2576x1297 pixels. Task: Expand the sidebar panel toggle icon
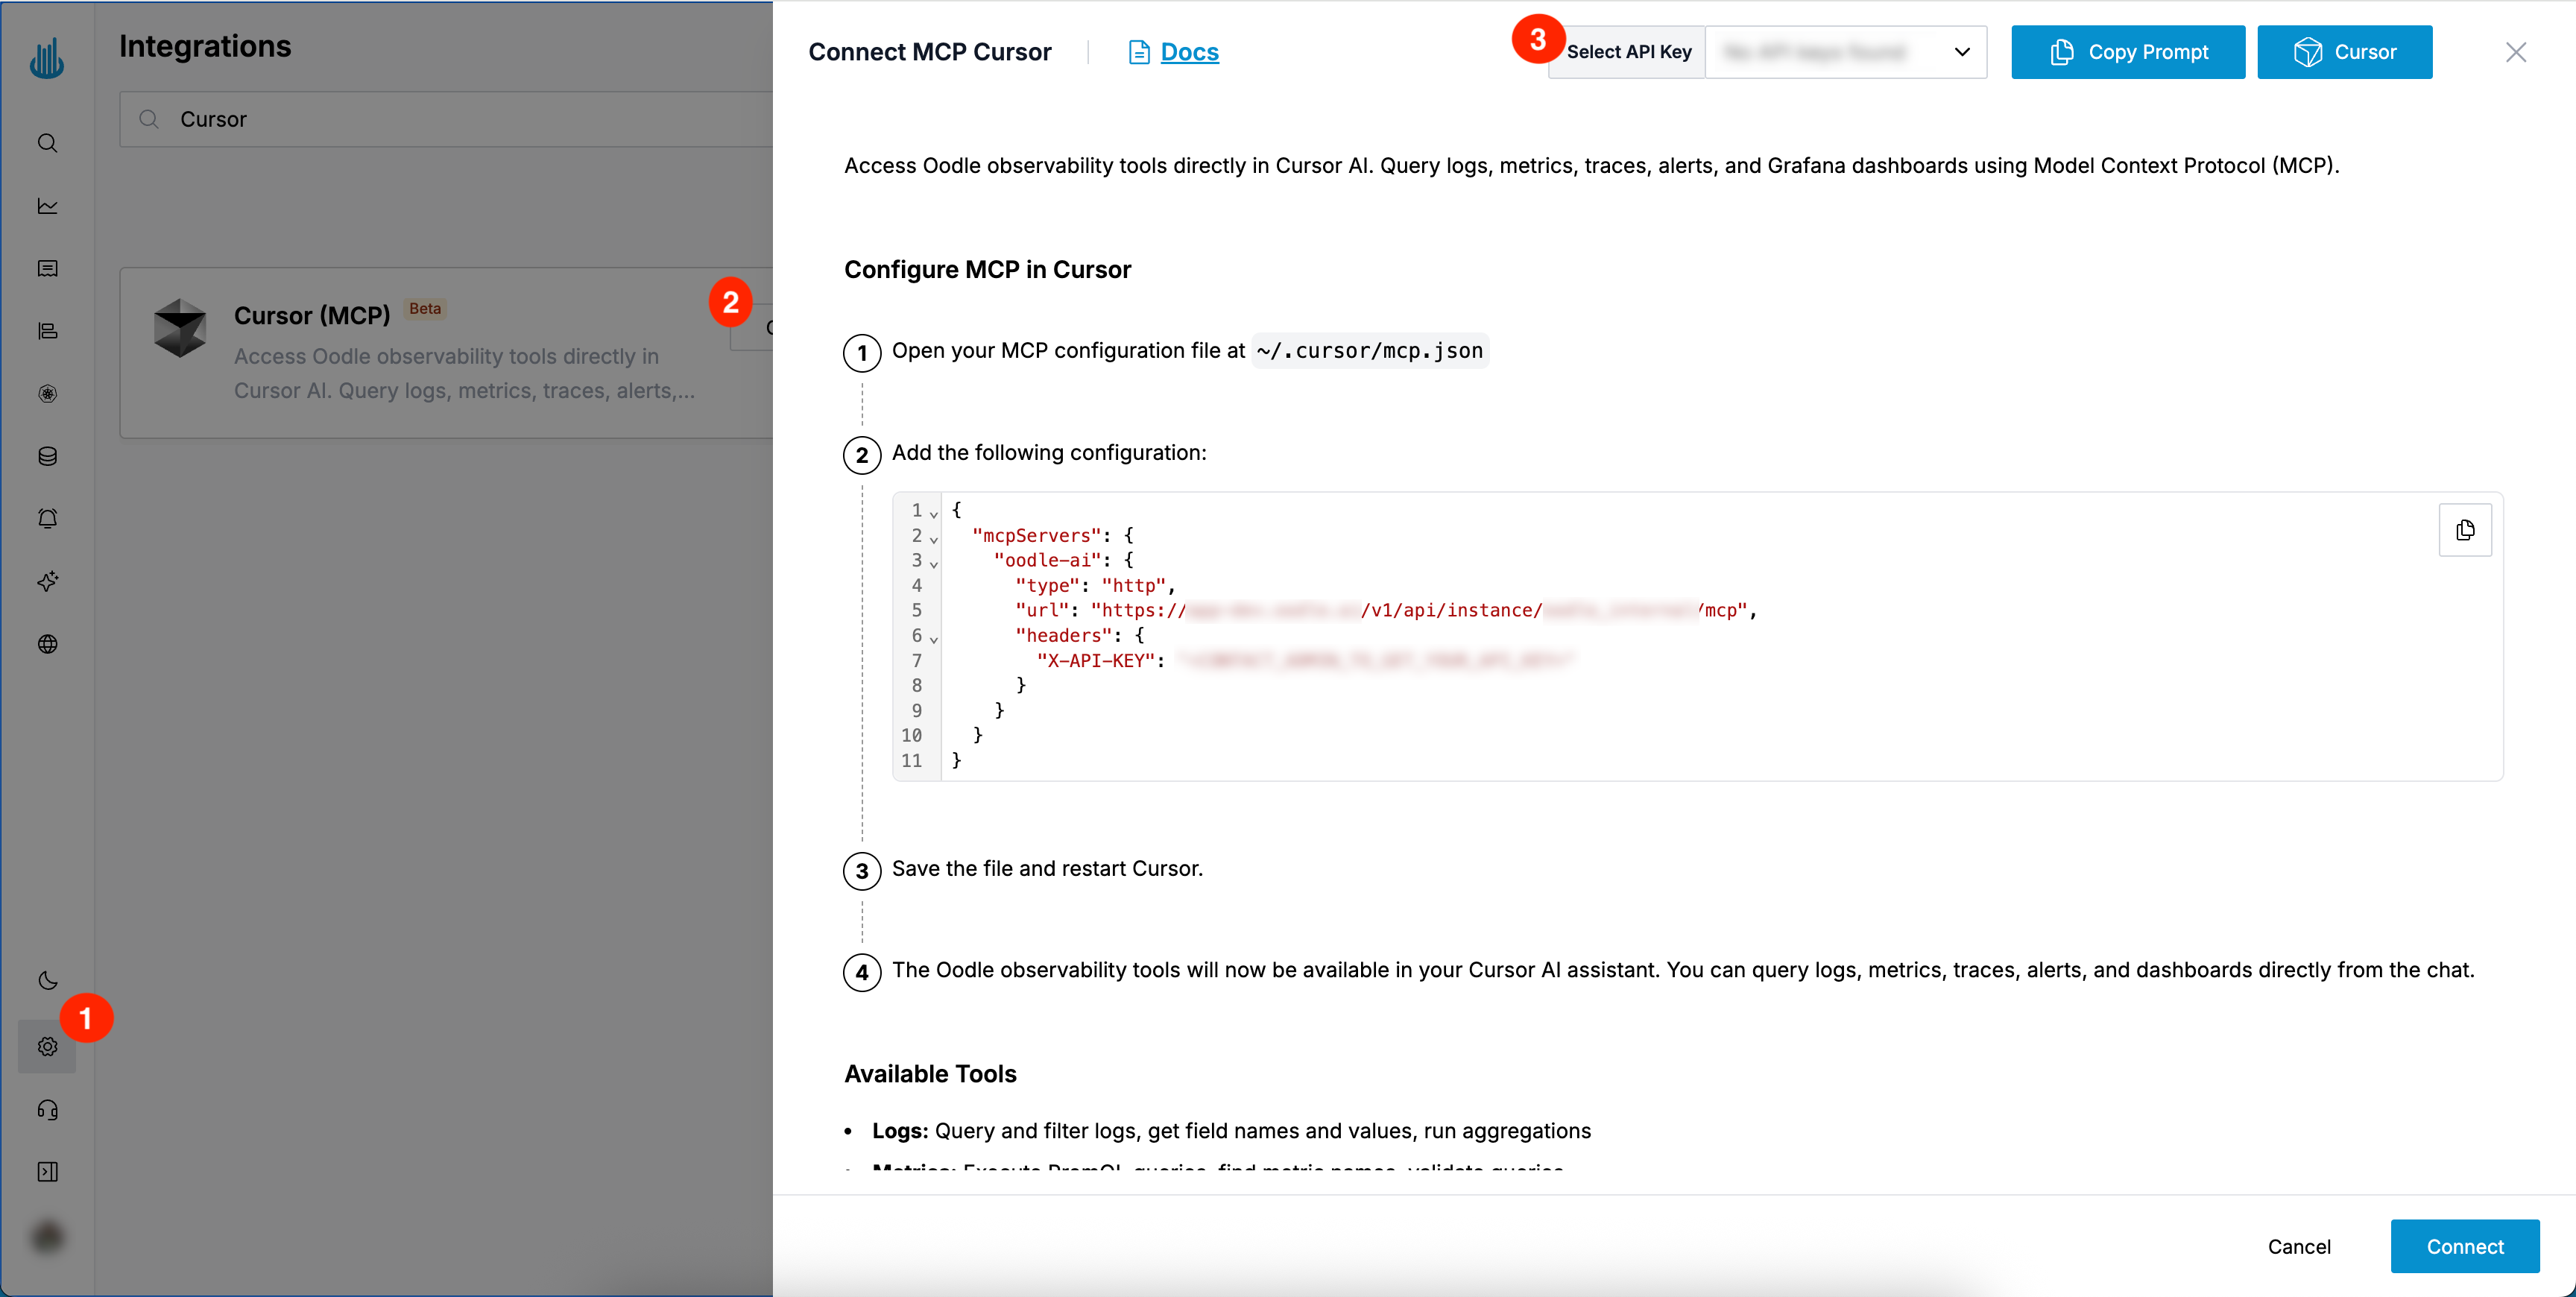click(x=47, y=1171)
